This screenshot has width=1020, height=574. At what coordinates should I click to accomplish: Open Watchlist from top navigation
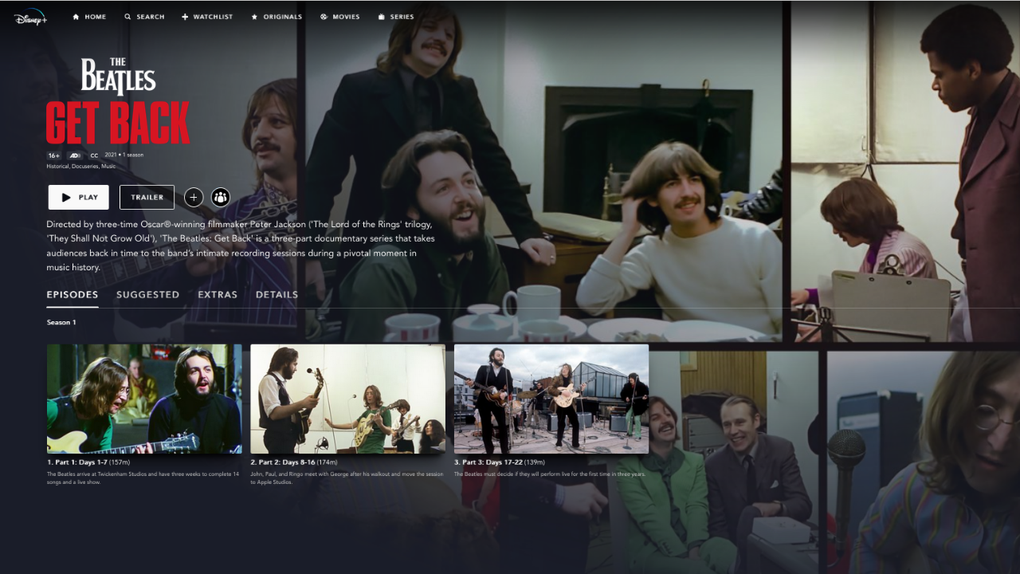pyautogui.click(x=207, y=17)
